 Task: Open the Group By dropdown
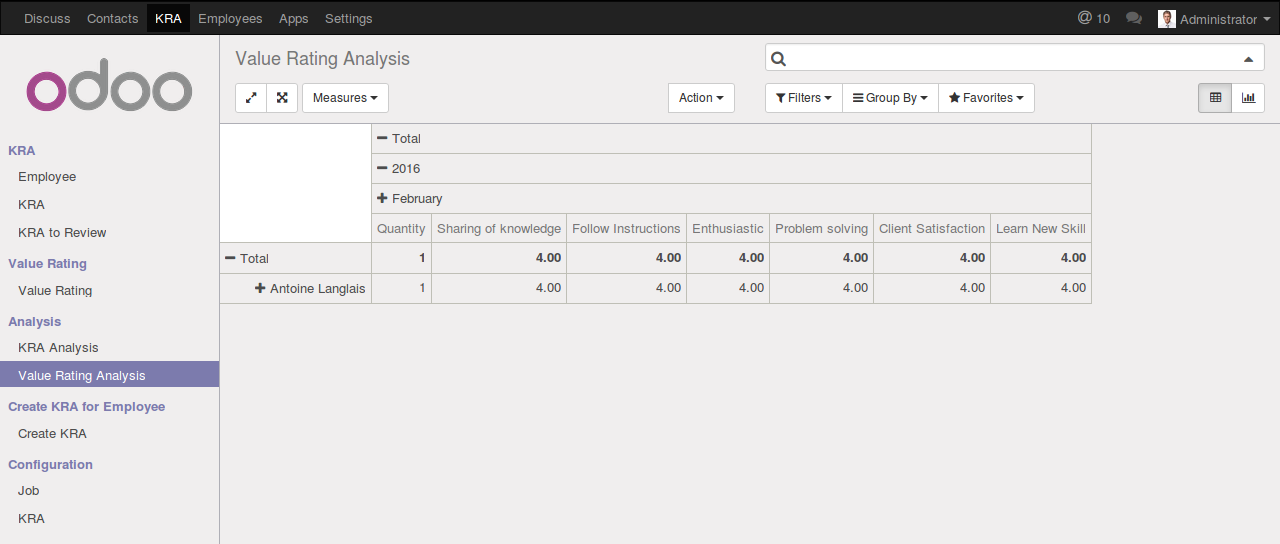(890, 98)
